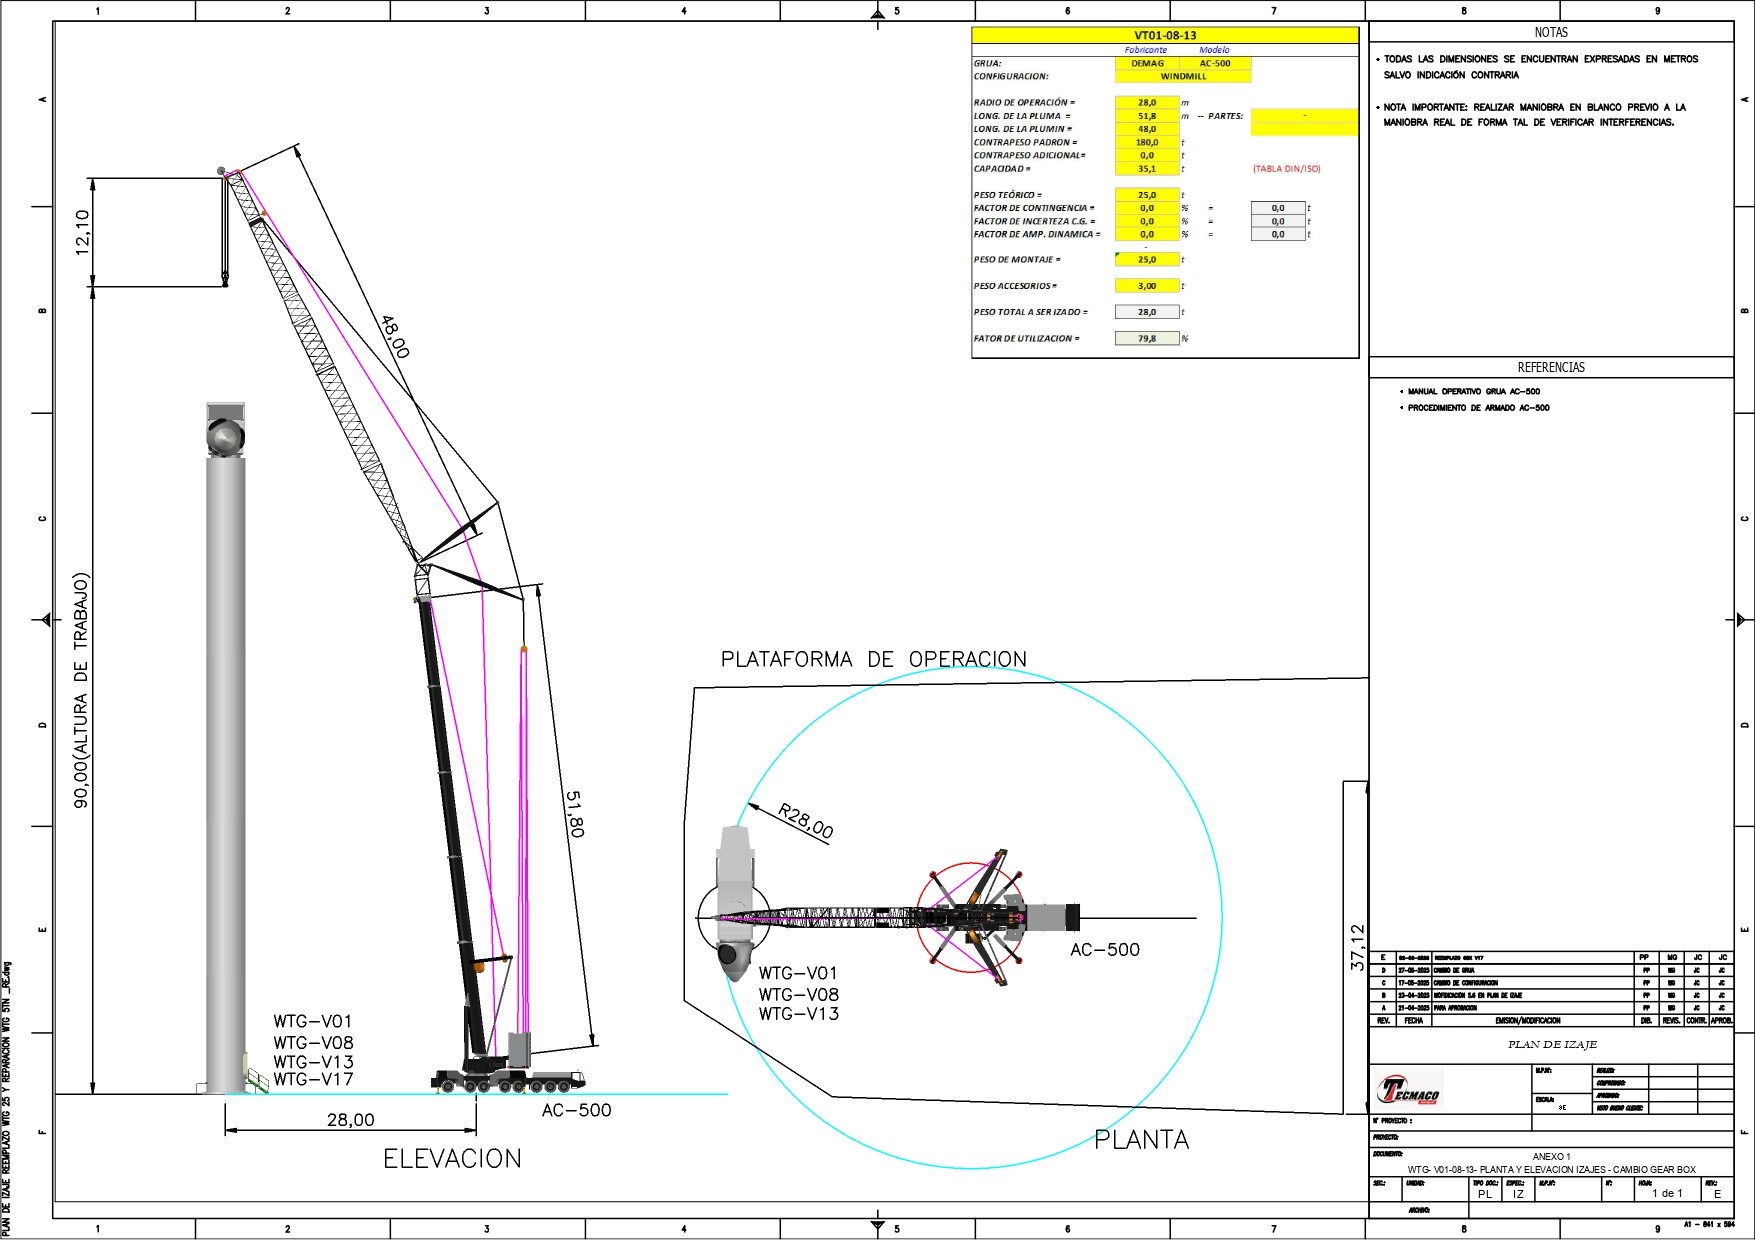Click the 3,00 peso accesorios cell
This screenshot has height=1240, width=1755.
tap(1146, 286)
